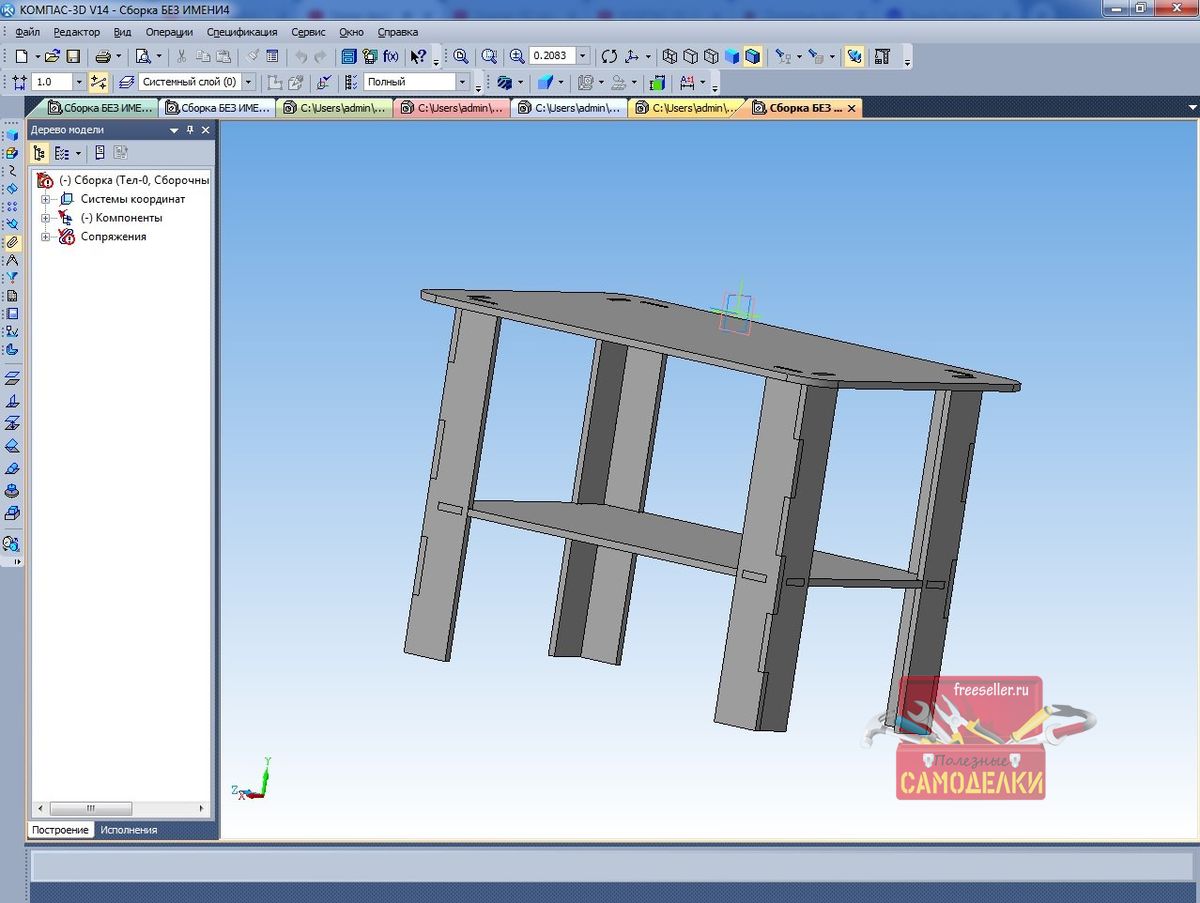Click the model tree horizontal scrollbar
This screenshot has height=903, width=1200.
[x=90, y=808]
